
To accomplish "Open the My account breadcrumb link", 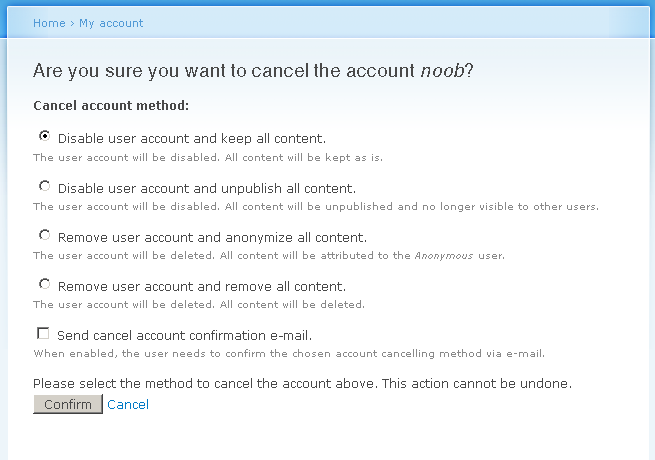I will (x=111, y=23).
